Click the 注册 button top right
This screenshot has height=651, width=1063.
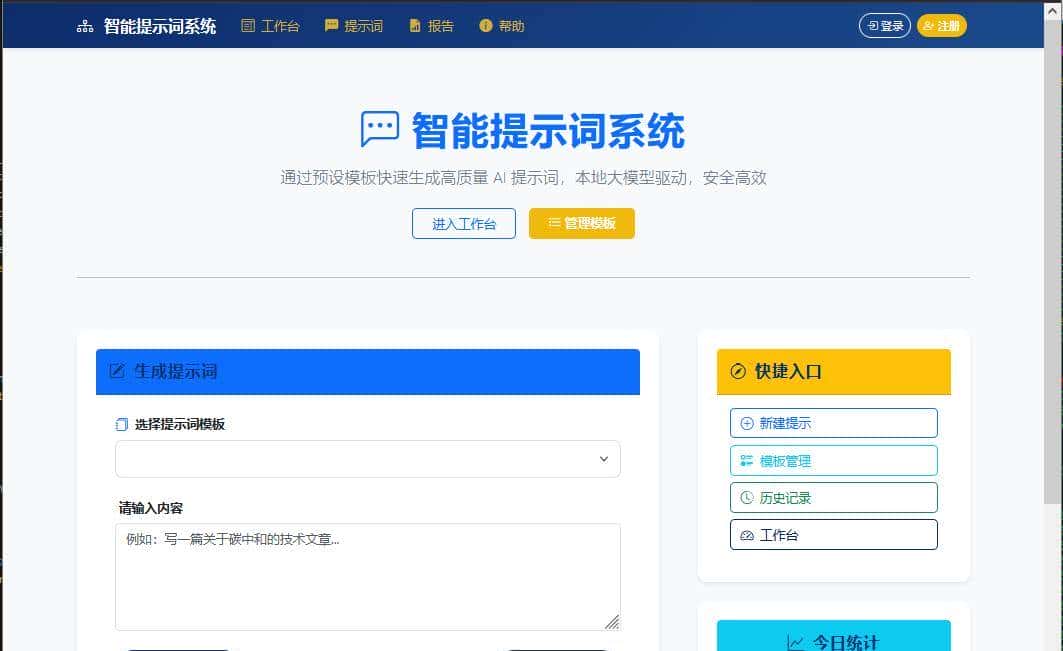coord(941,26)
